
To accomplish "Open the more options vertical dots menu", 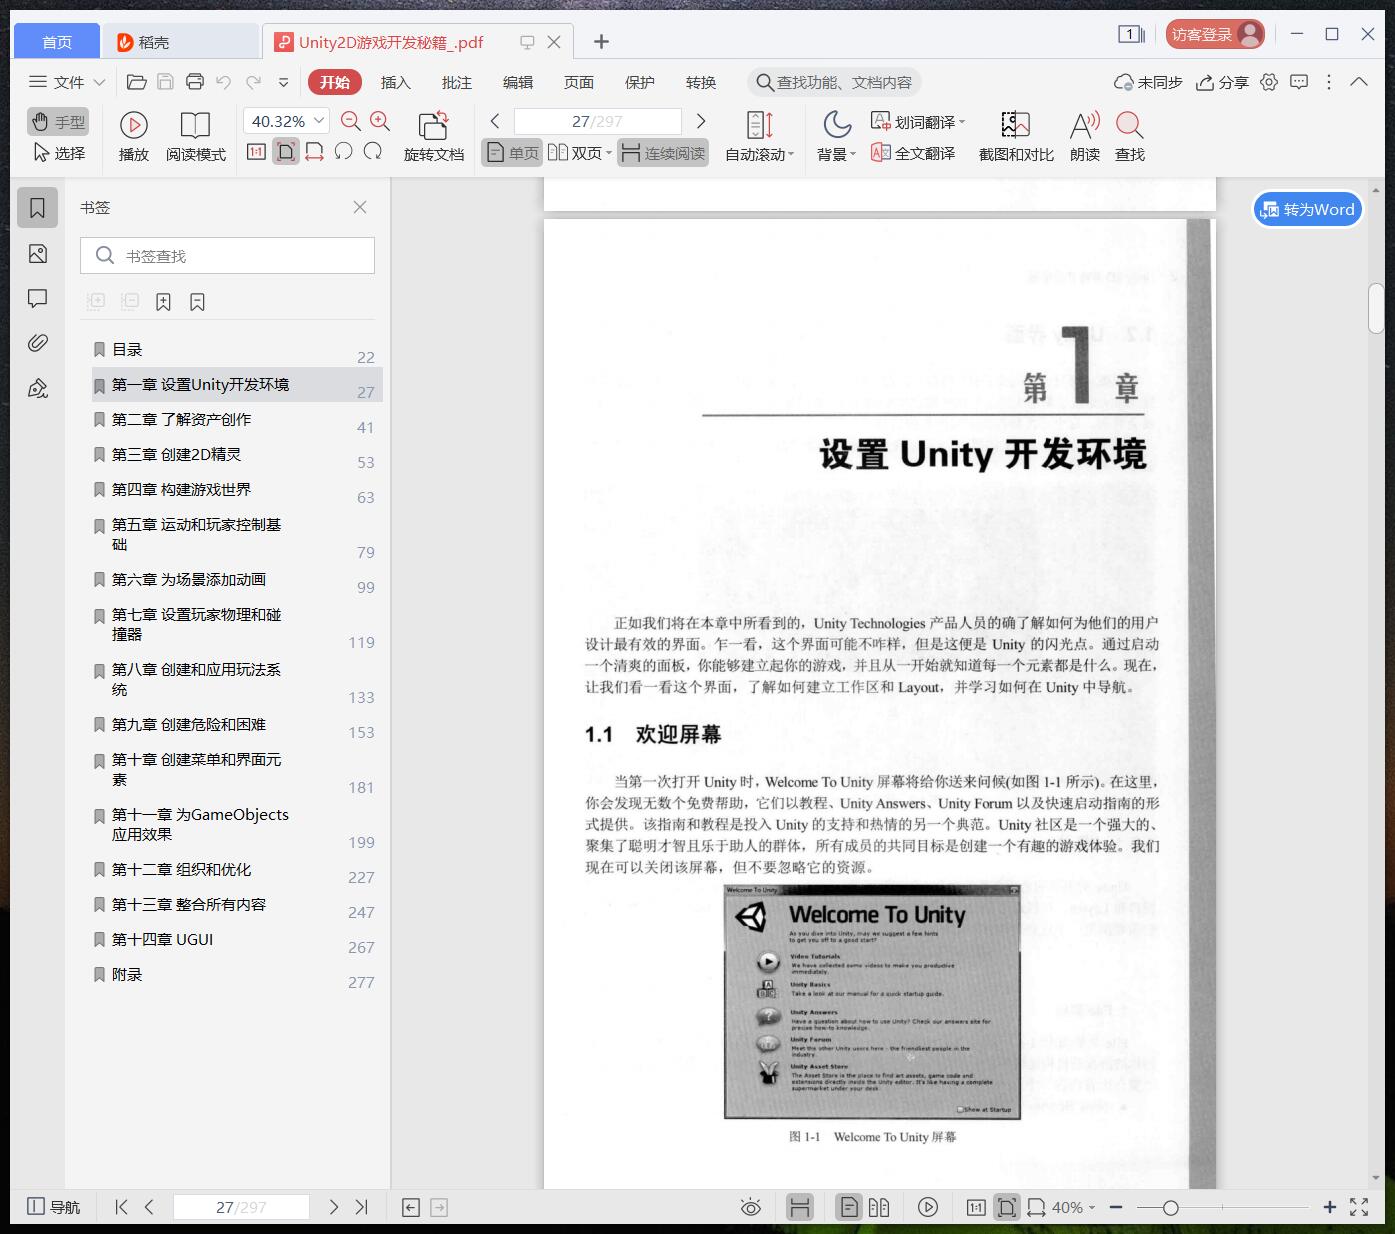I will click(x=1329, y=82).
